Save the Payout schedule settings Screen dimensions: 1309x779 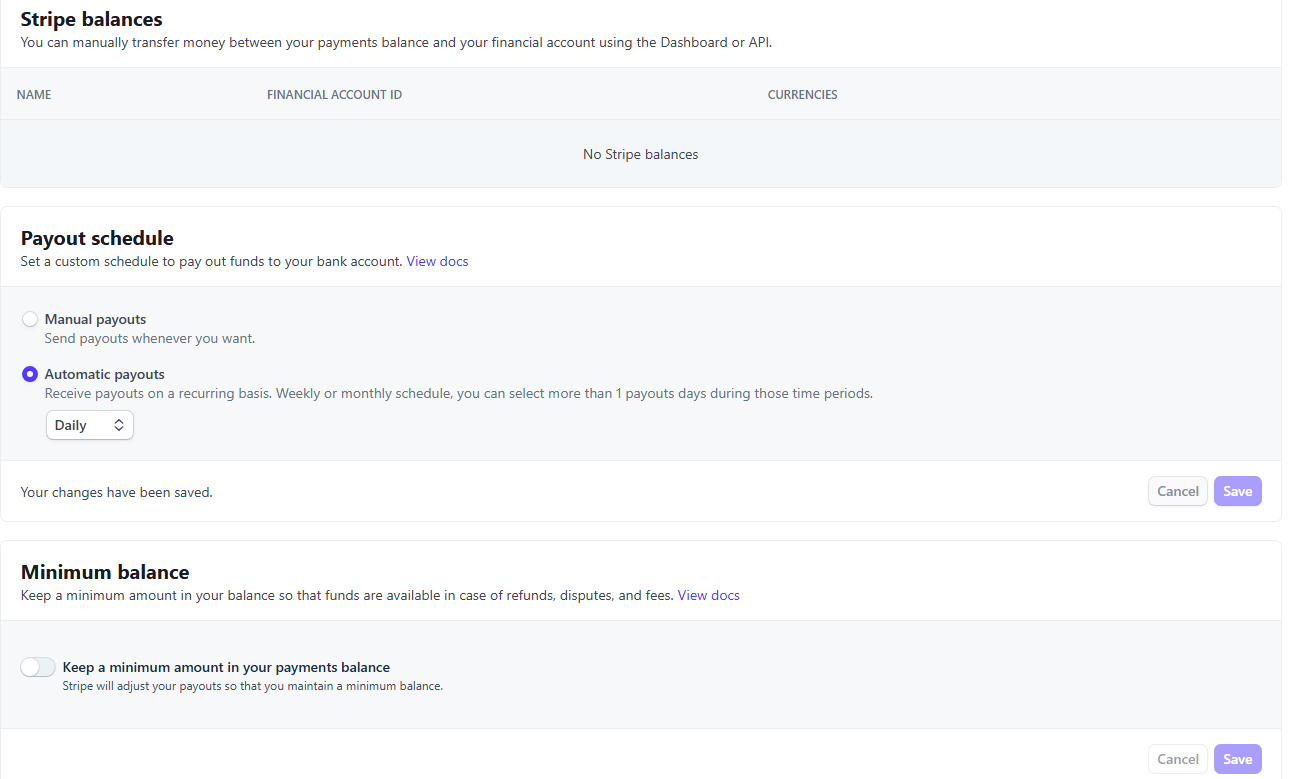pyautogui.click(x=1238, y=491)
